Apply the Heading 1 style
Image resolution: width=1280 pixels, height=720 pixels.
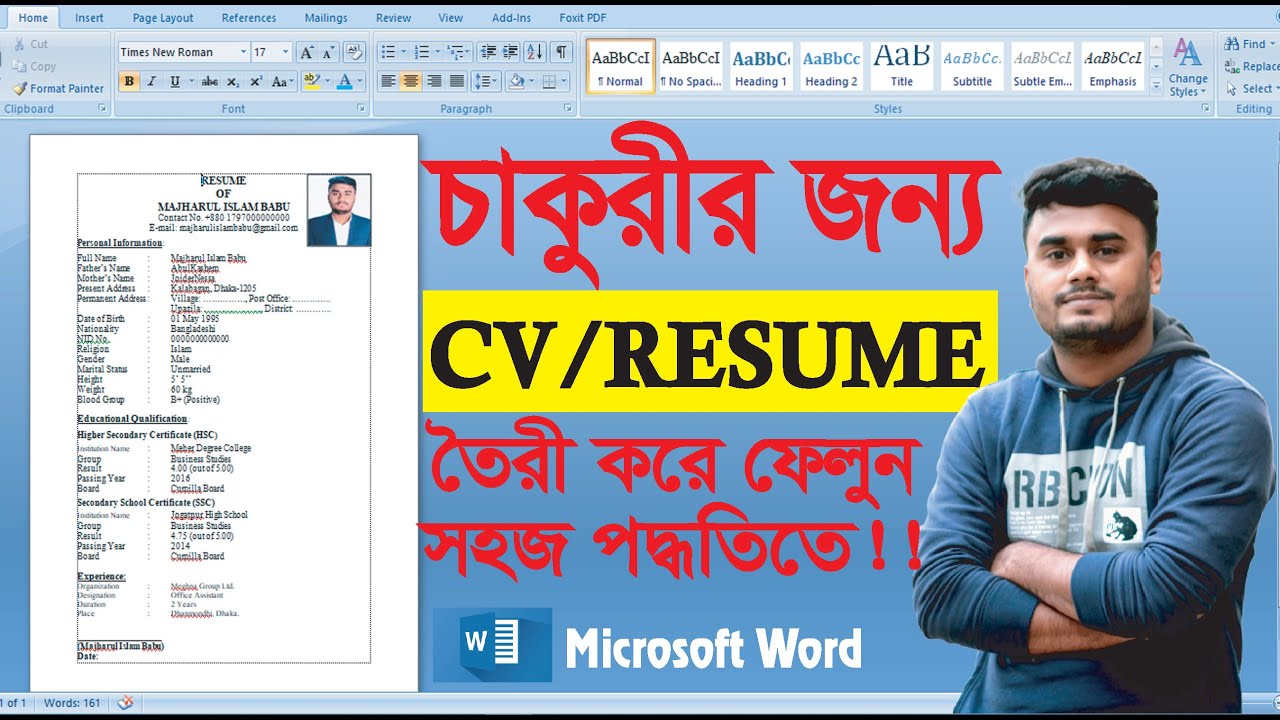point(761,67)
